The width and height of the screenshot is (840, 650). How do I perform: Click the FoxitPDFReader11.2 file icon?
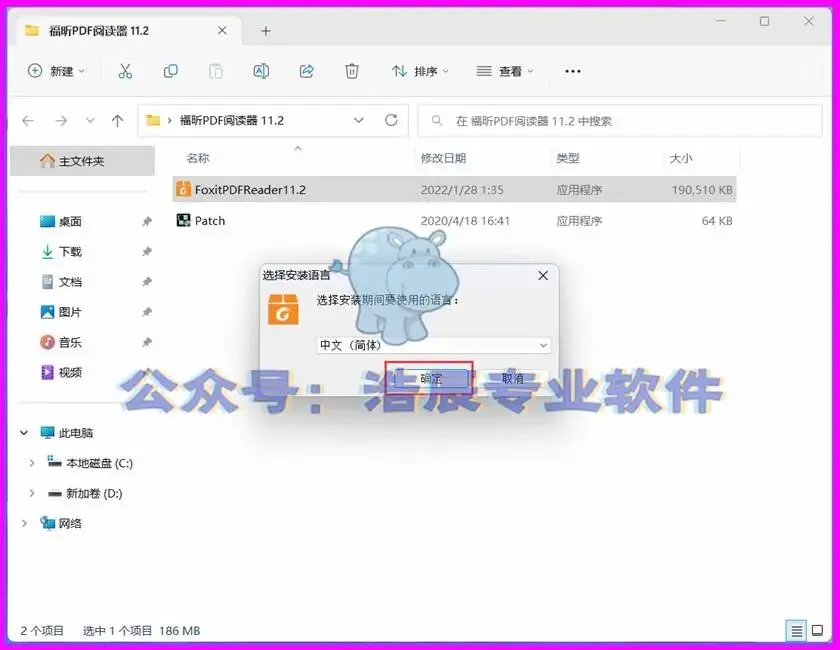(183, 189)
